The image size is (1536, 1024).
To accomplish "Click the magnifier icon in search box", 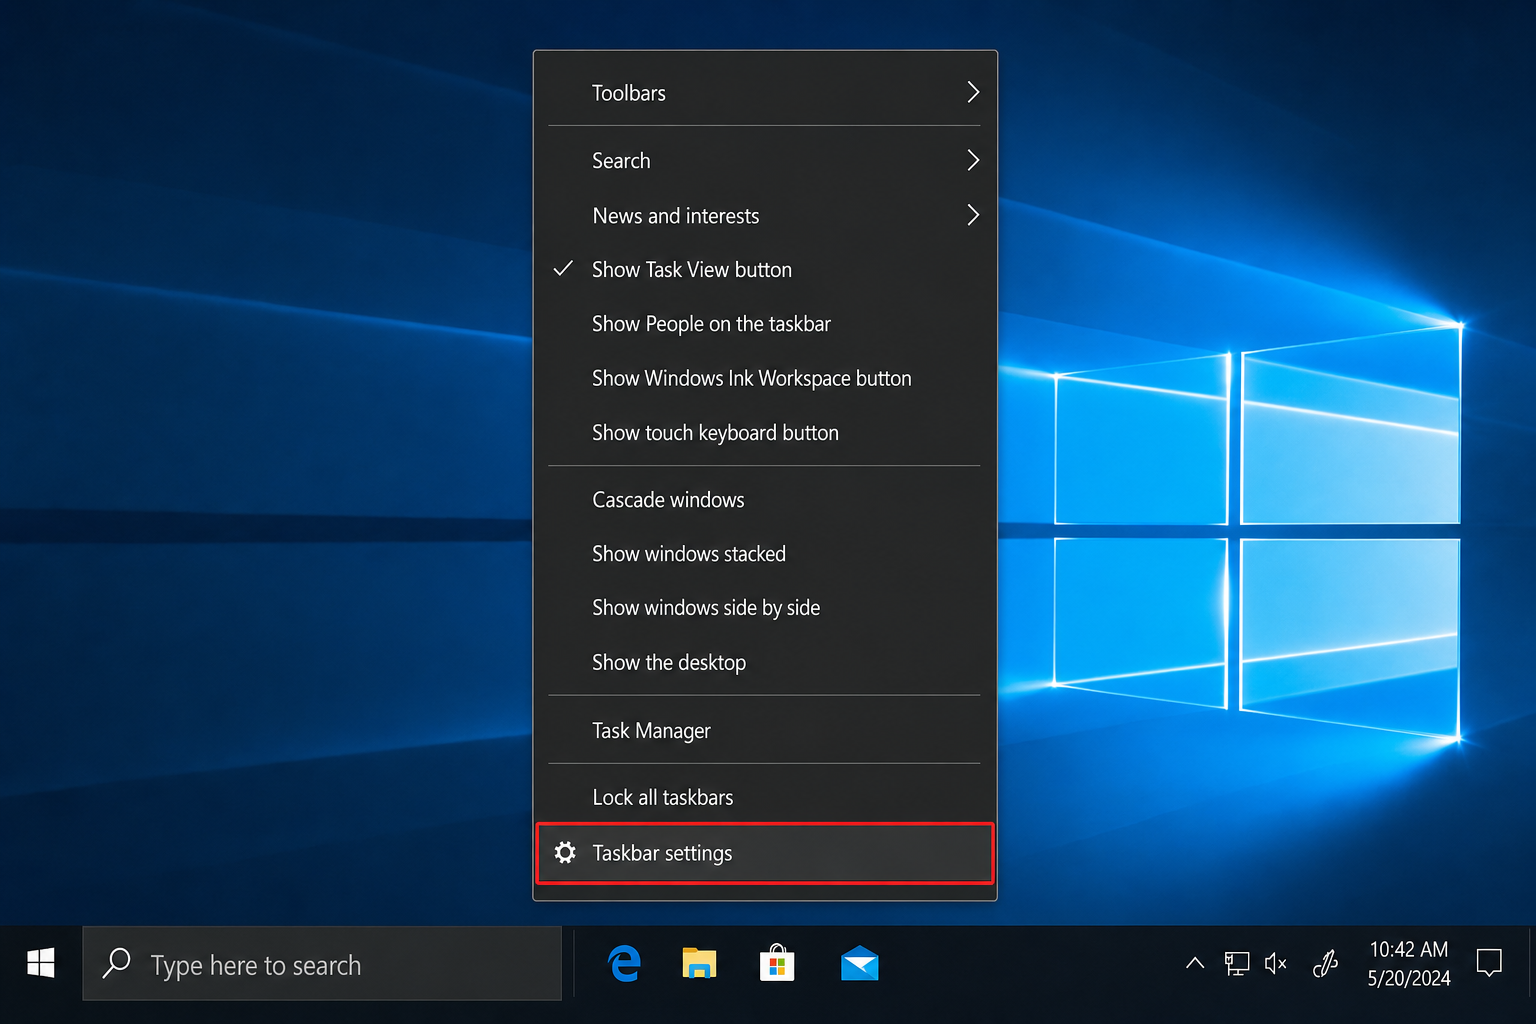I will pos(117,963).
